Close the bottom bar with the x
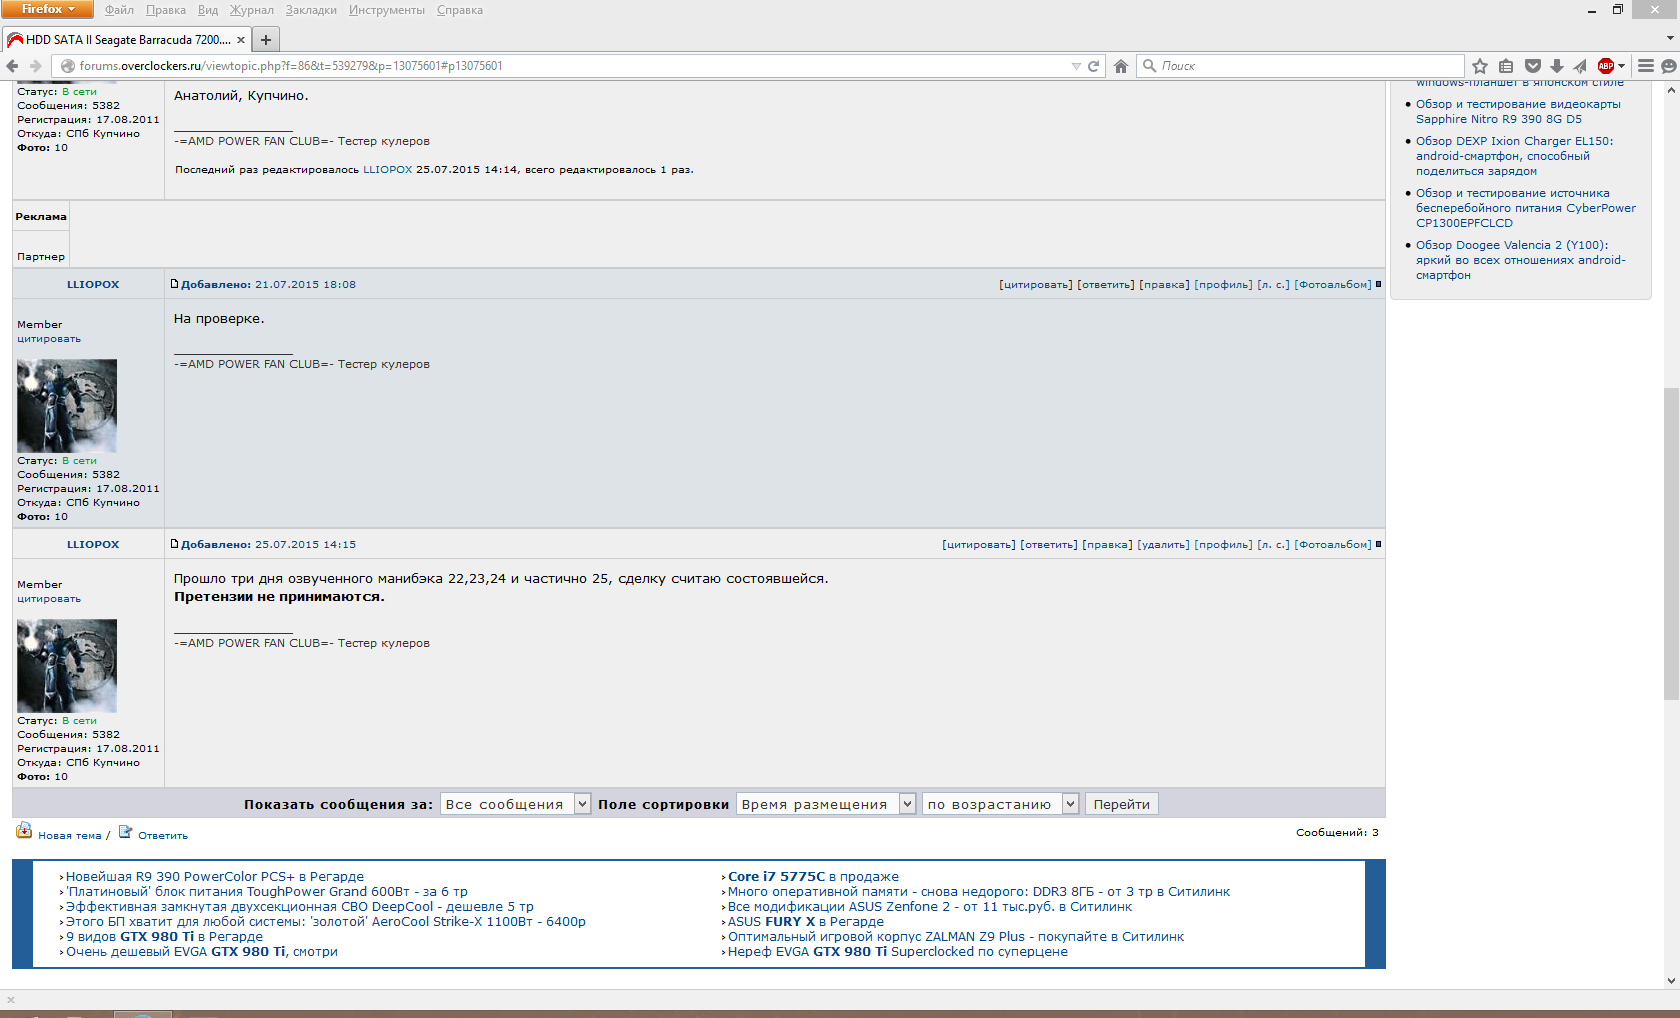Screen dimensions: 1680x1018 (11, 999)
